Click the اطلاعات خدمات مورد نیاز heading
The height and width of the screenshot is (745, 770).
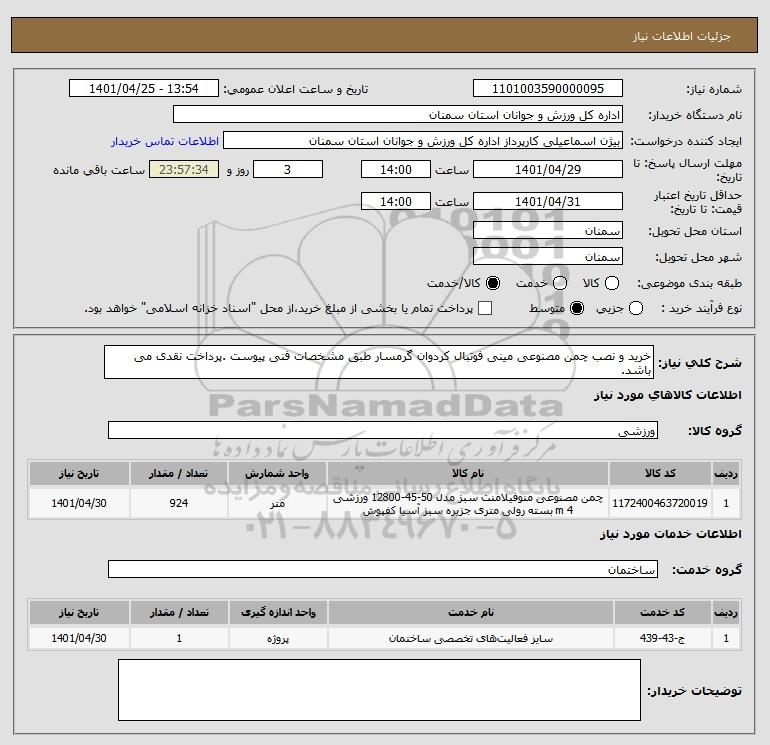(670, 534)
